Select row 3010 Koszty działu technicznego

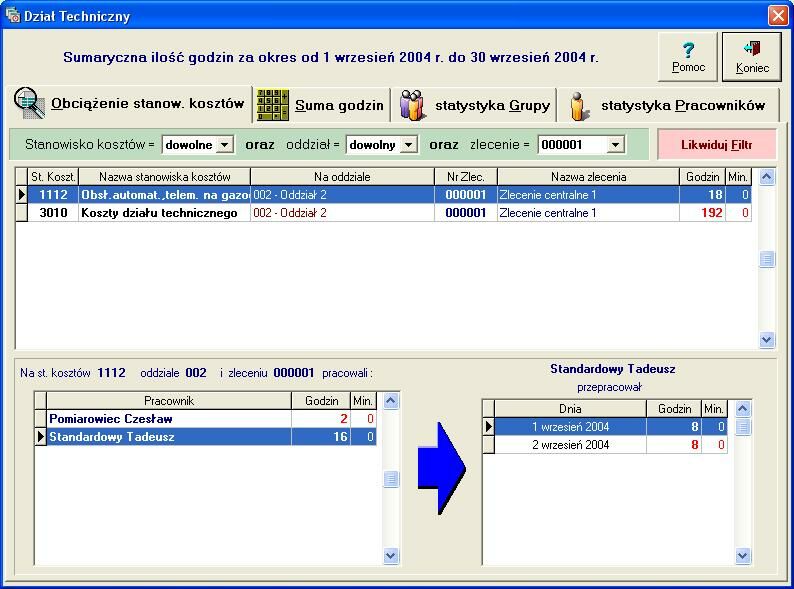[x=383, y=213]
